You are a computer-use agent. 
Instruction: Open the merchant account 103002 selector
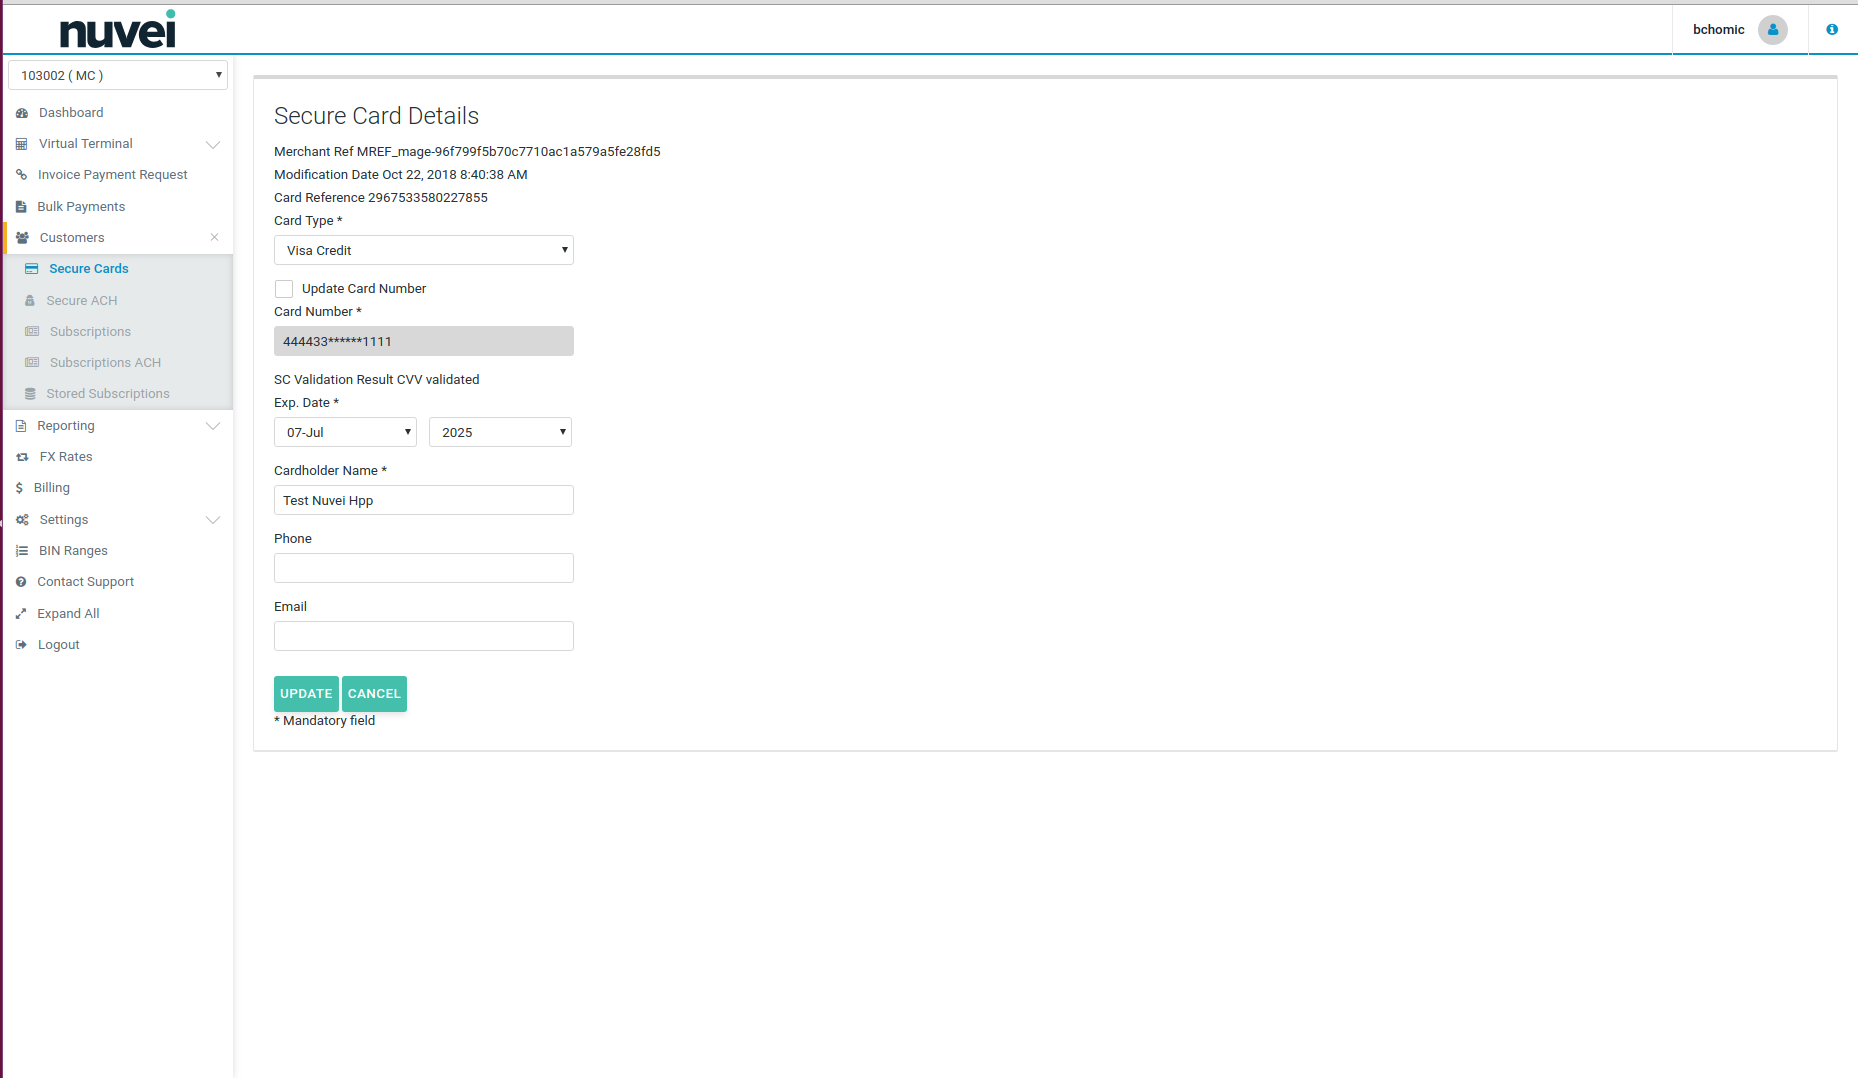click(118, 75)
